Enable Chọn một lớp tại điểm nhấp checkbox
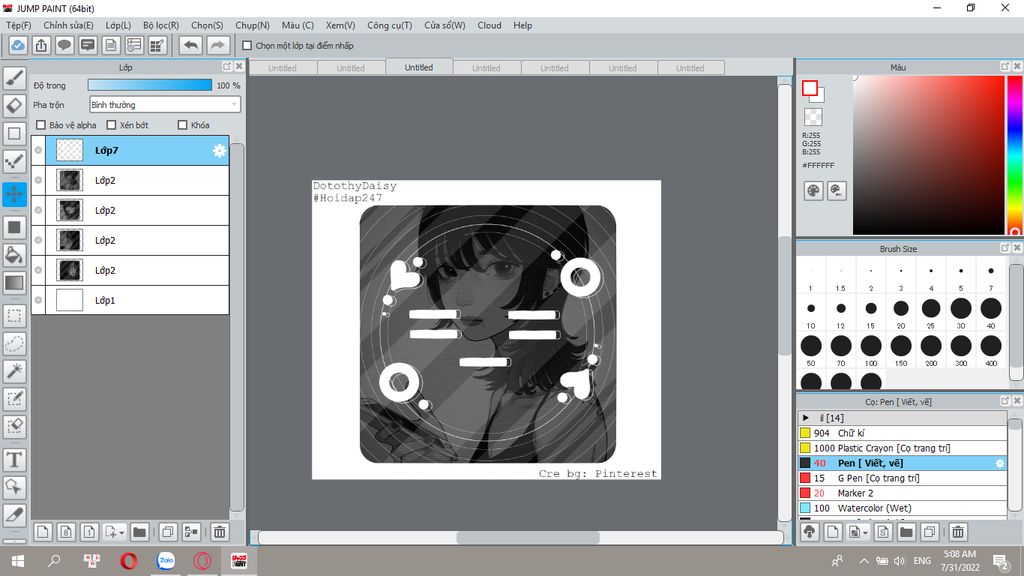This screenshot has width=1024, height=576. (x=247, y=46)
